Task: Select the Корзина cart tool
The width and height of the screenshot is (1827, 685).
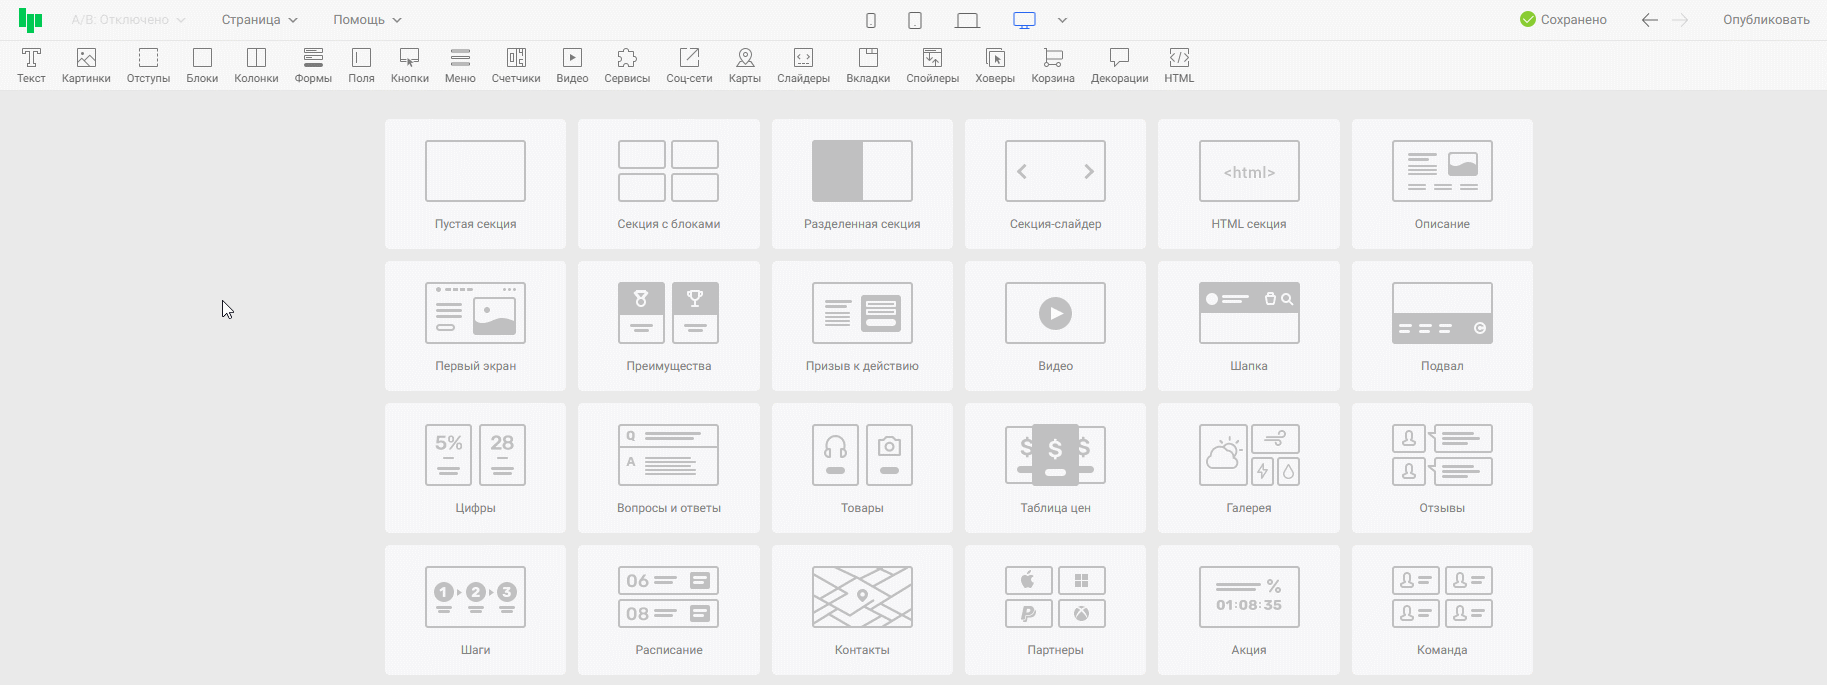Action: 1053,66
